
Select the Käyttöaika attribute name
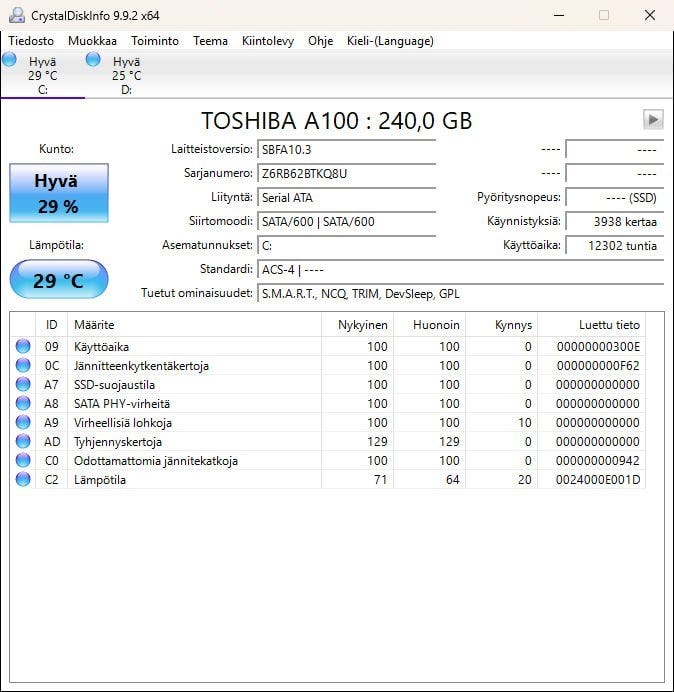pyautogui.click(x=102, y=347)
